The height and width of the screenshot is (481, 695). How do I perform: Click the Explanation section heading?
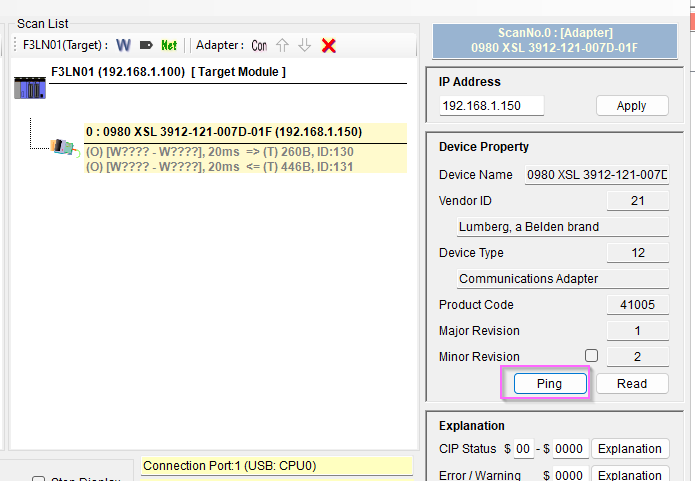[472, 426]
